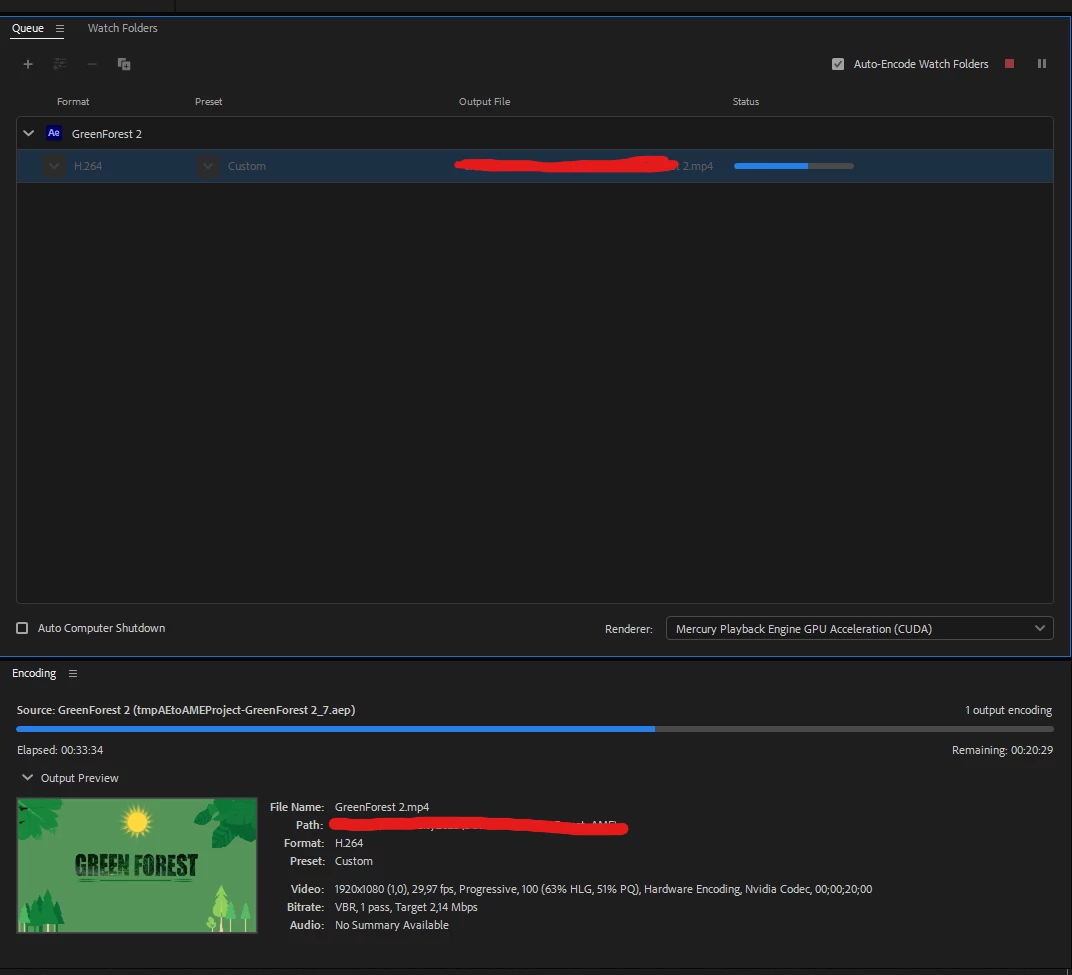
Task: Switch to the Queue tab
Action: pyautogui.click(x=28, y=28)
